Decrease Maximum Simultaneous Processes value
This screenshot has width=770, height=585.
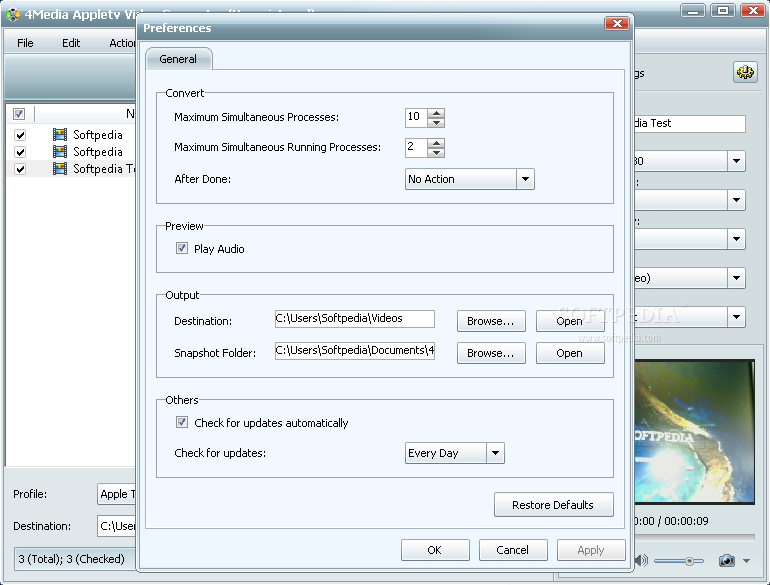436,122
